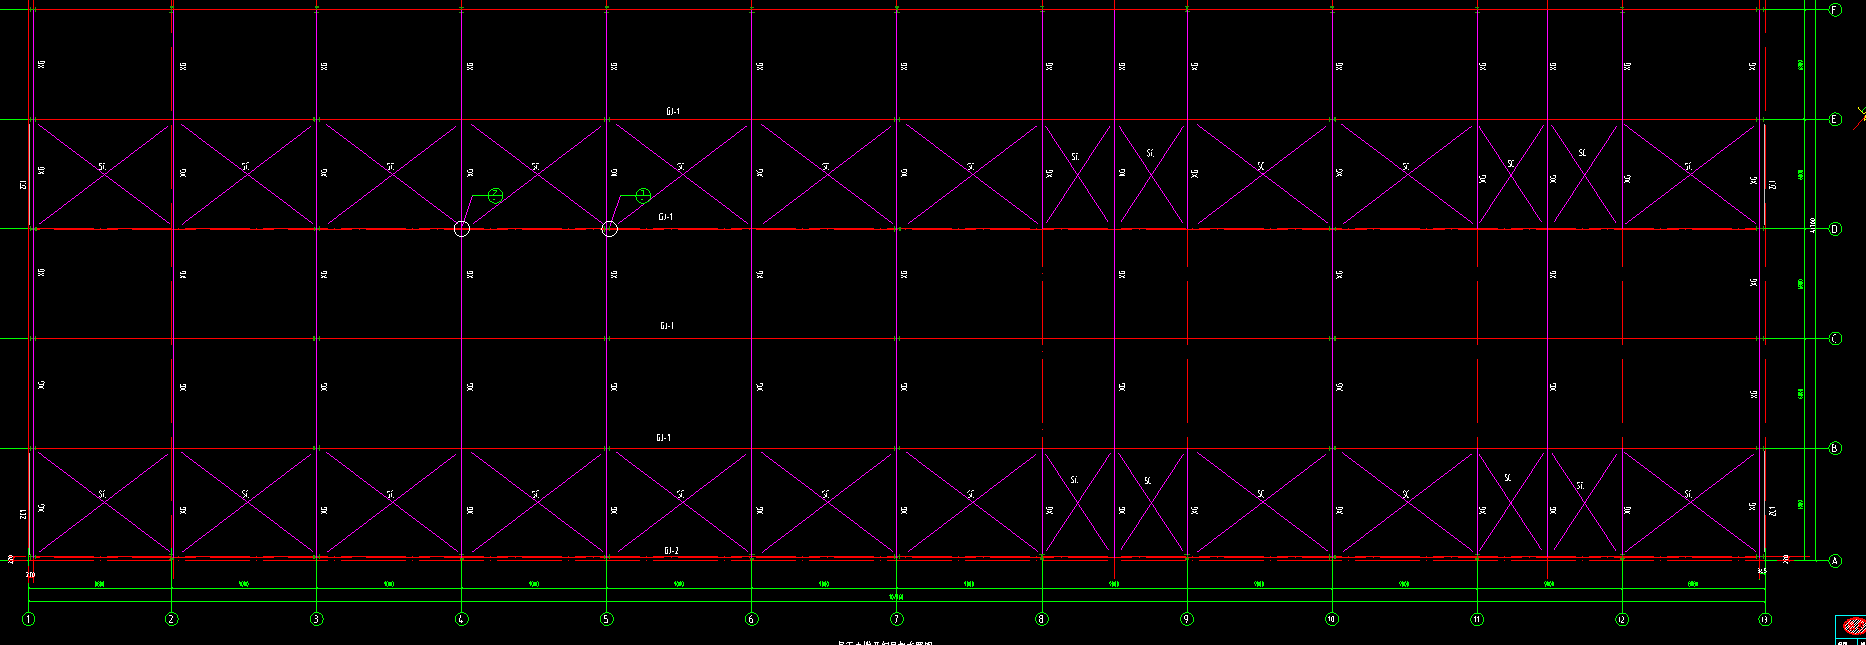Viewport: 1866px width, 645px height.
Task: Select grid axis bubble 4
Action: point(461,619)
